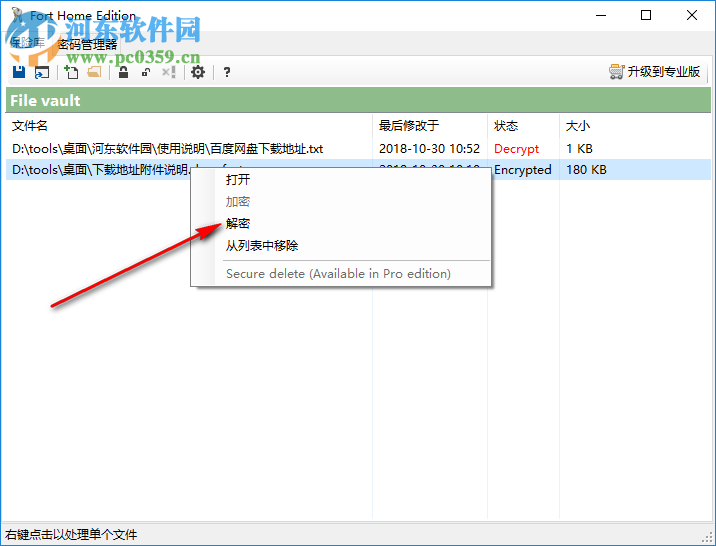Maximize the Fort Home Edition window
716x546 pixels.
pos(646,16)
